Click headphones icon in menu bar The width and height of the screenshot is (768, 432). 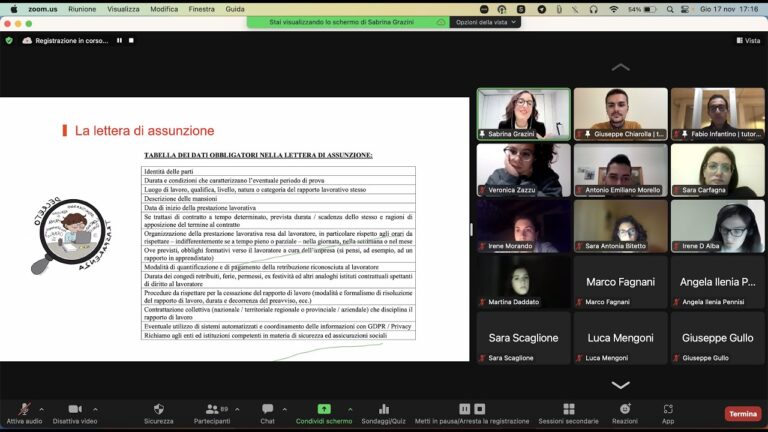coord(593,9)
